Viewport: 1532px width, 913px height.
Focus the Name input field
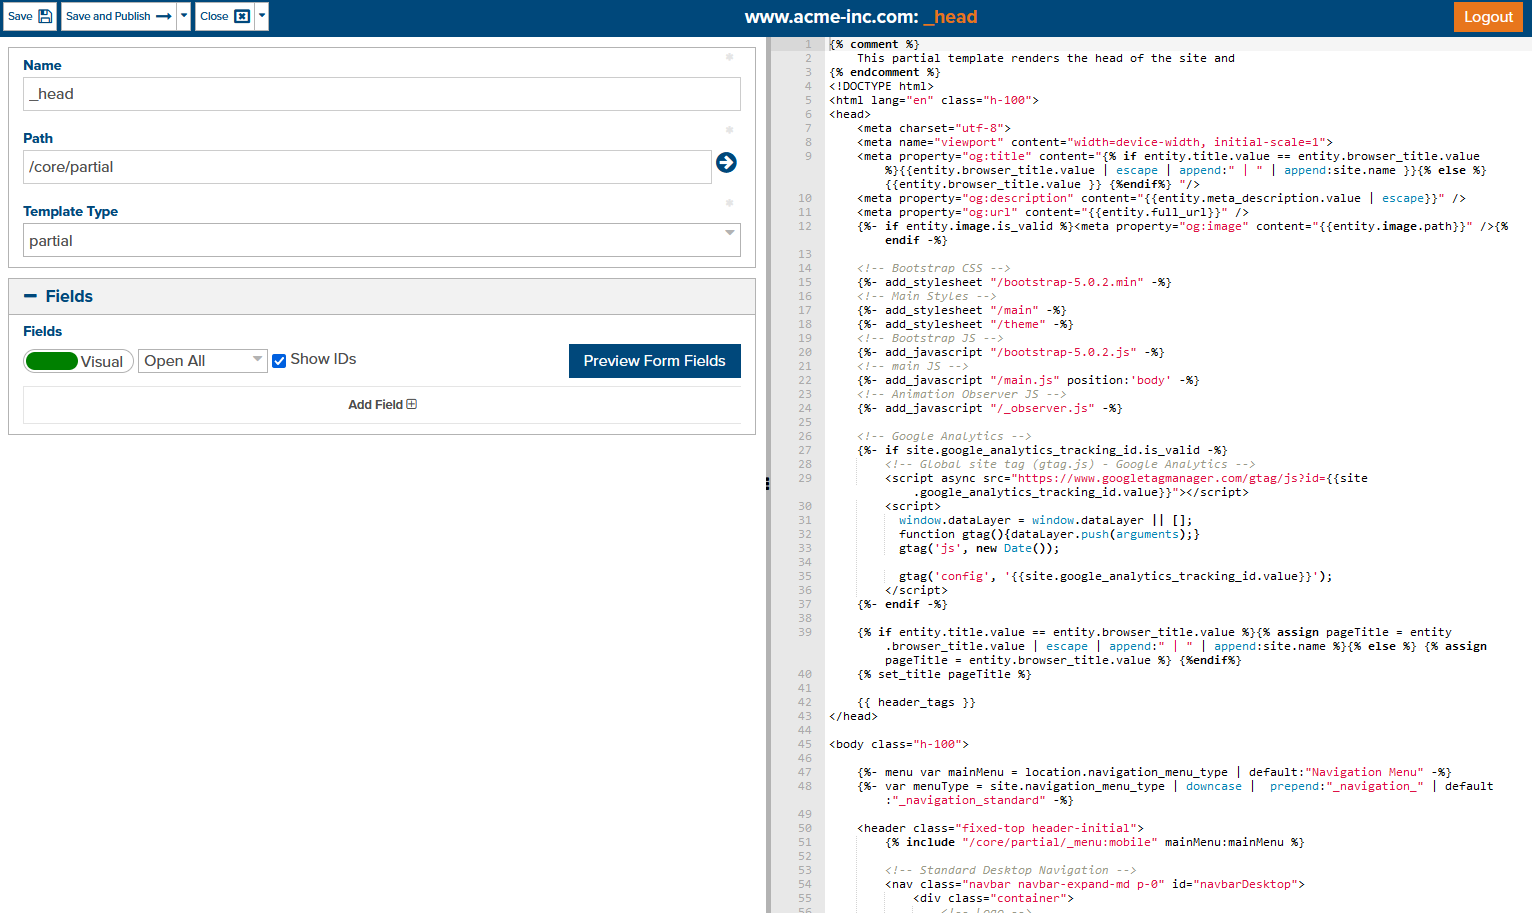[382, 94]
